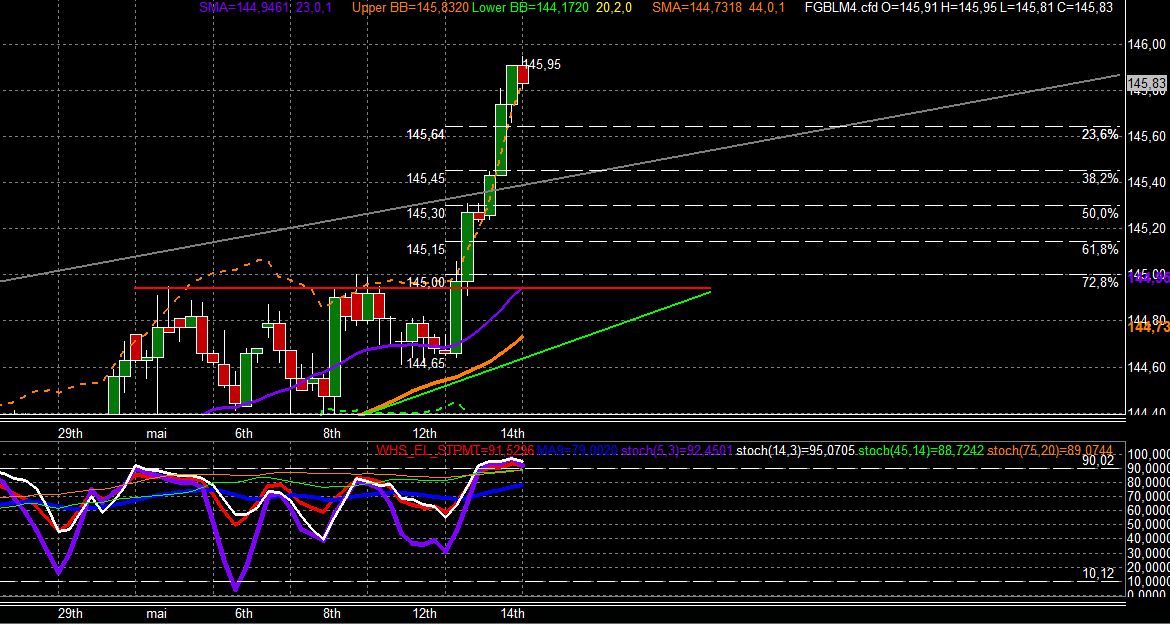Select the 145,64 Fibonacci price label

pos(426,134)
